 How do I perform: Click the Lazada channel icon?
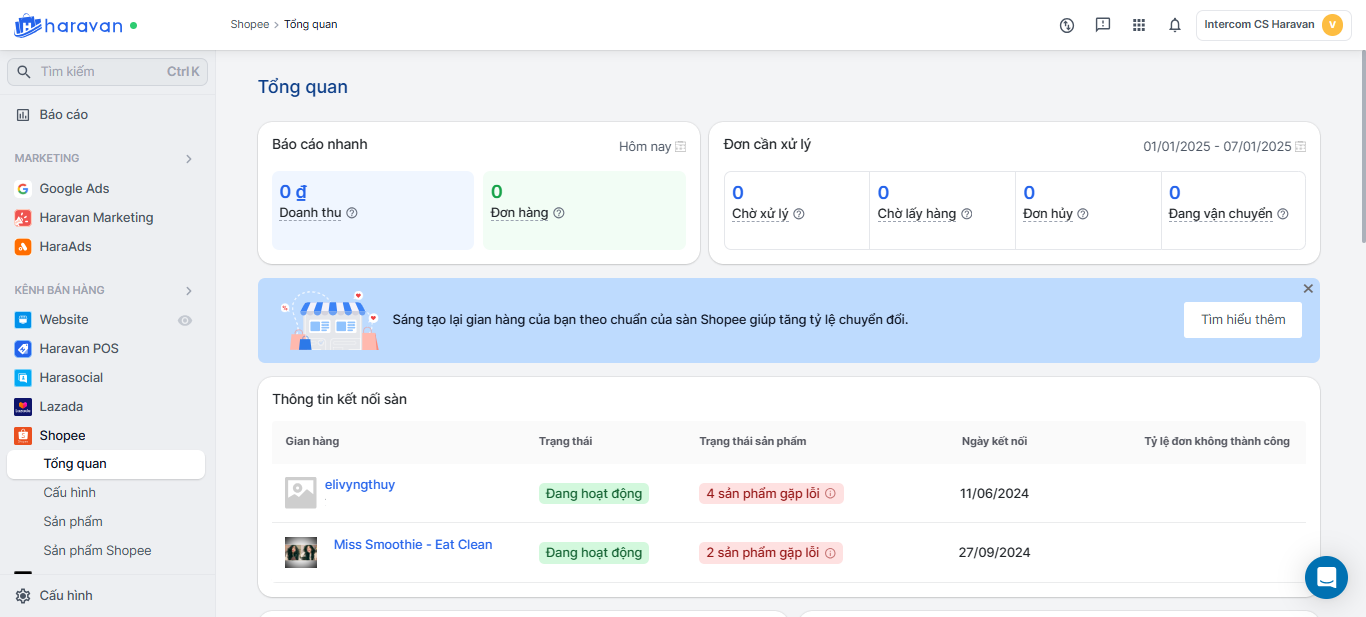pyautogui.click(x=23, y=407)
